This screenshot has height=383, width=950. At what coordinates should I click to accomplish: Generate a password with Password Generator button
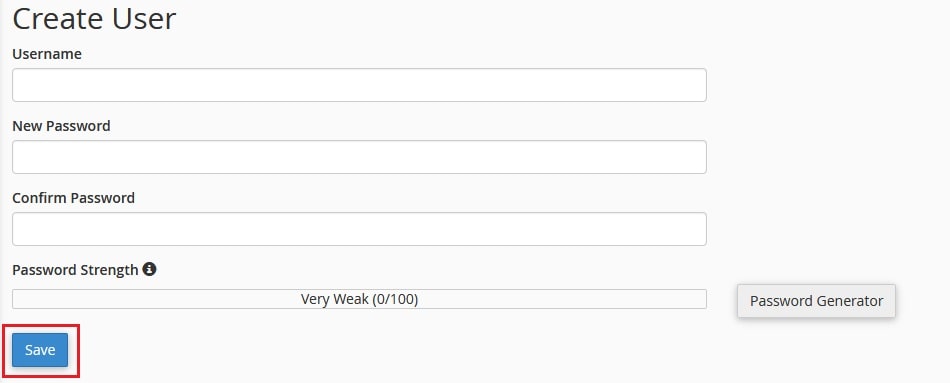point(816,301)
